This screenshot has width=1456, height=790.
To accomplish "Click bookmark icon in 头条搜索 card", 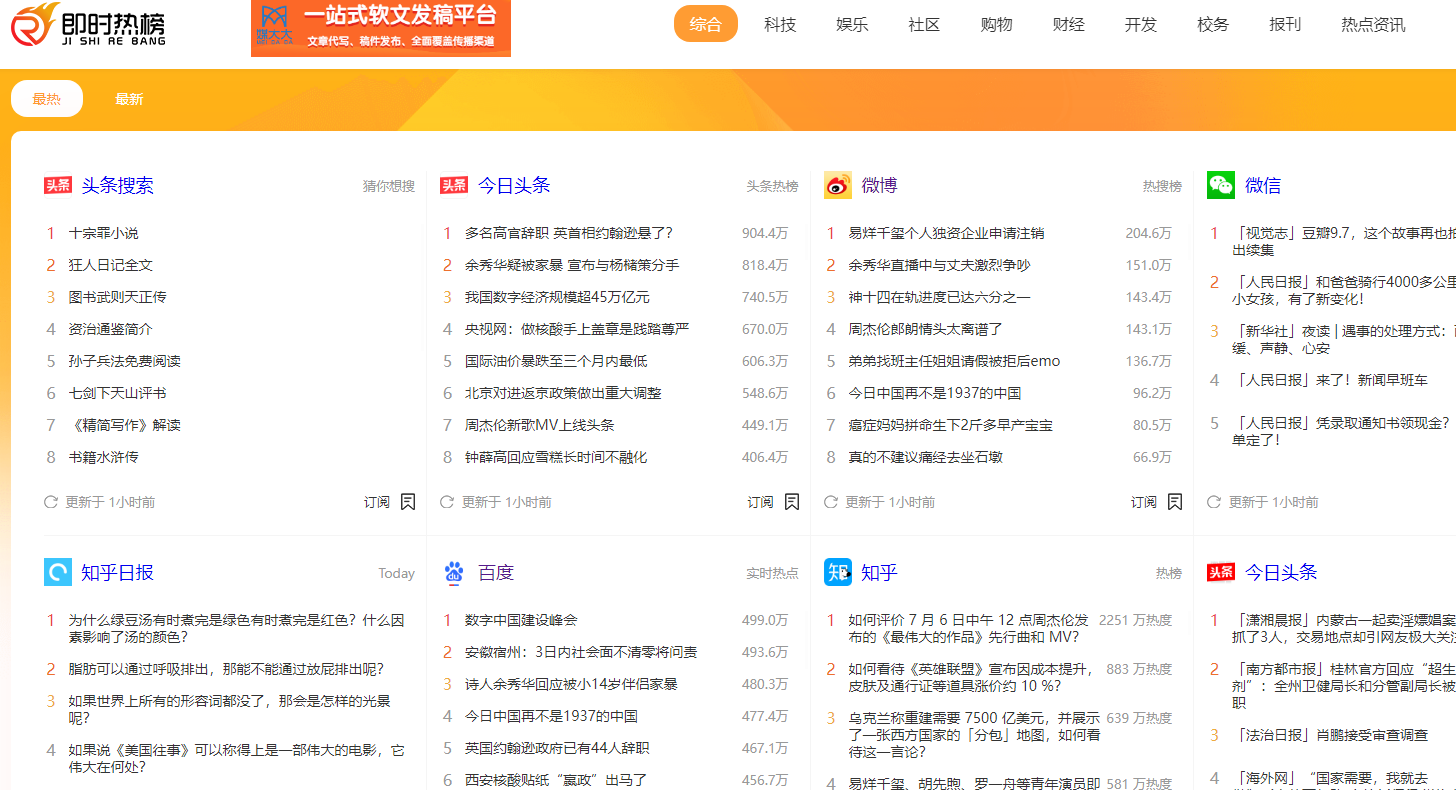I will coord(408,502).
